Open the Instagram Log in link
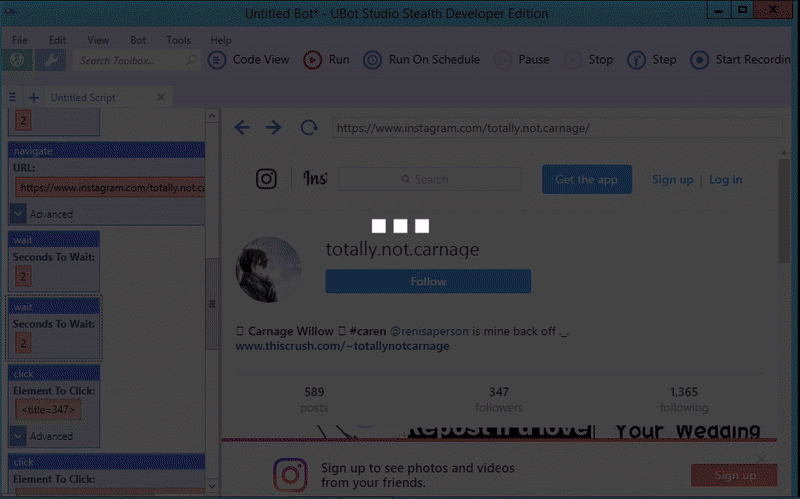The height and width of the screenshot is (499, 800). [726, 180]
